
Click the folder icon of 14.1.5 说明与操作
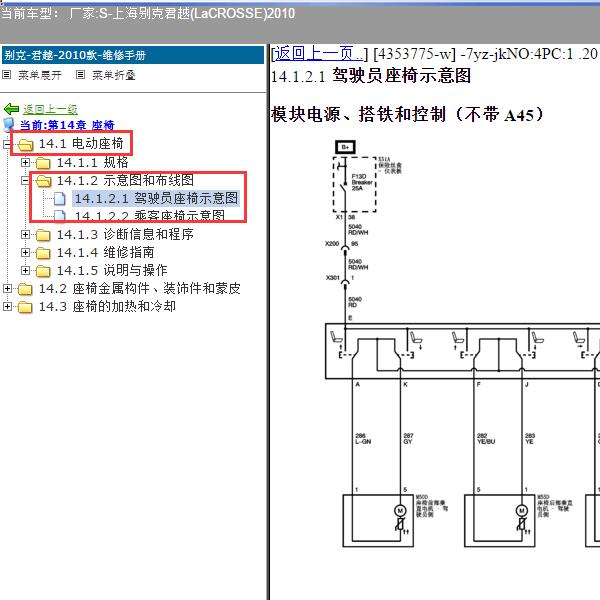click(x=43, y=271)
